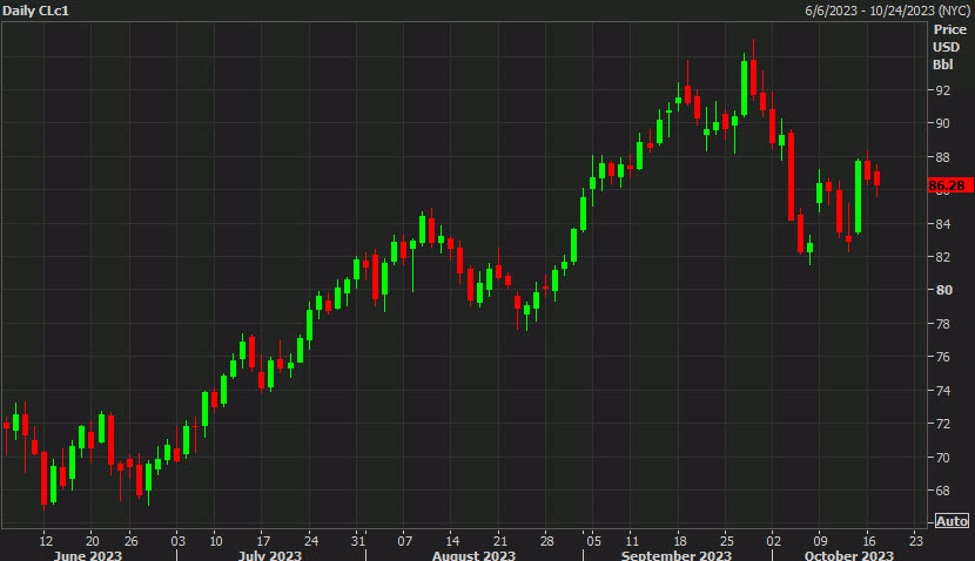Click the June 2023 month label
Image resolution: width=975 pixels, height=561 pixels.
point(88,555)
